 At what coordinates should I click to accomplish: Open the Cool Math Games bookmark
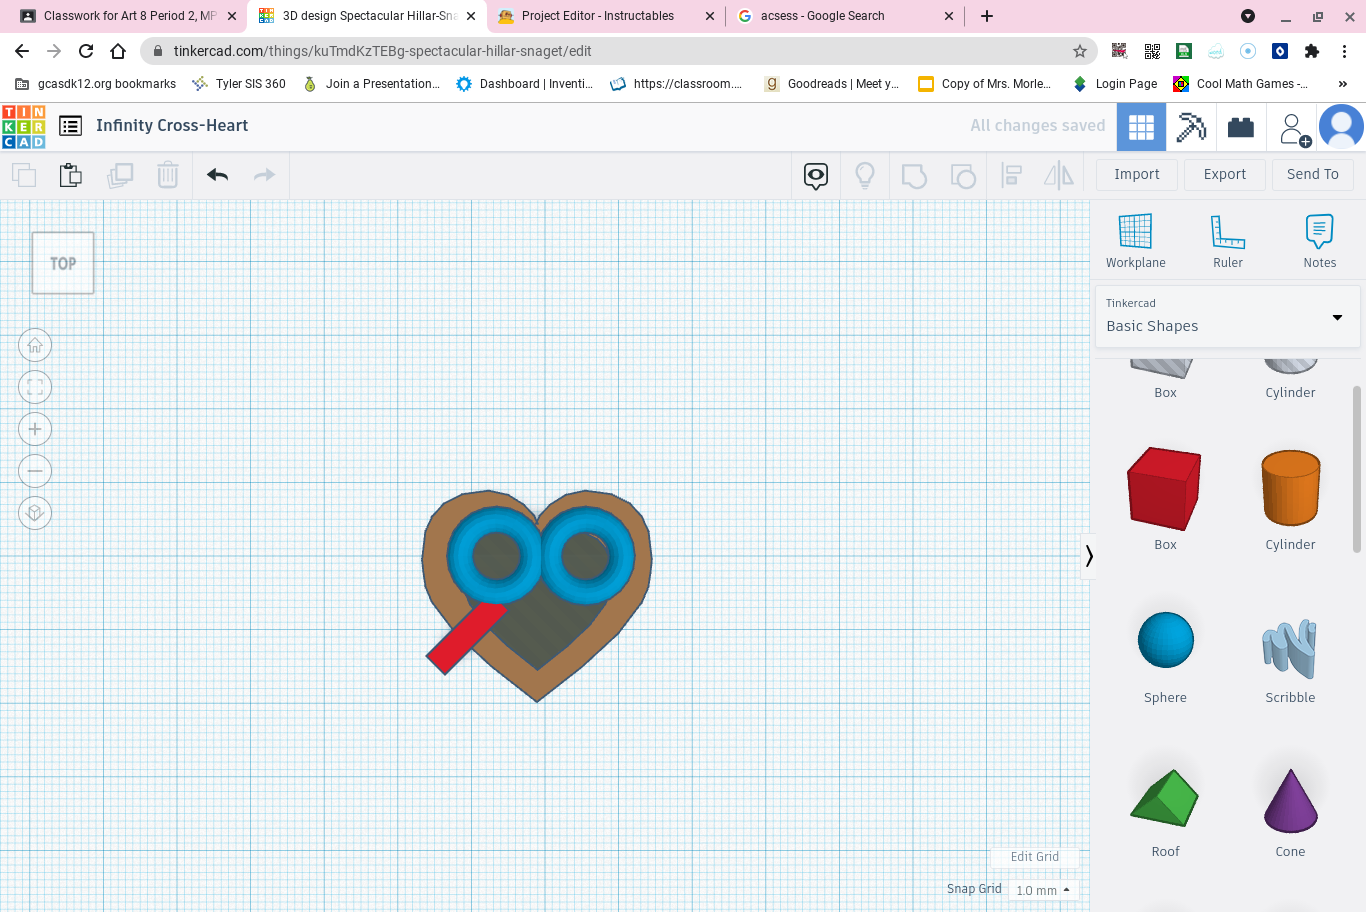point(1241,84)
